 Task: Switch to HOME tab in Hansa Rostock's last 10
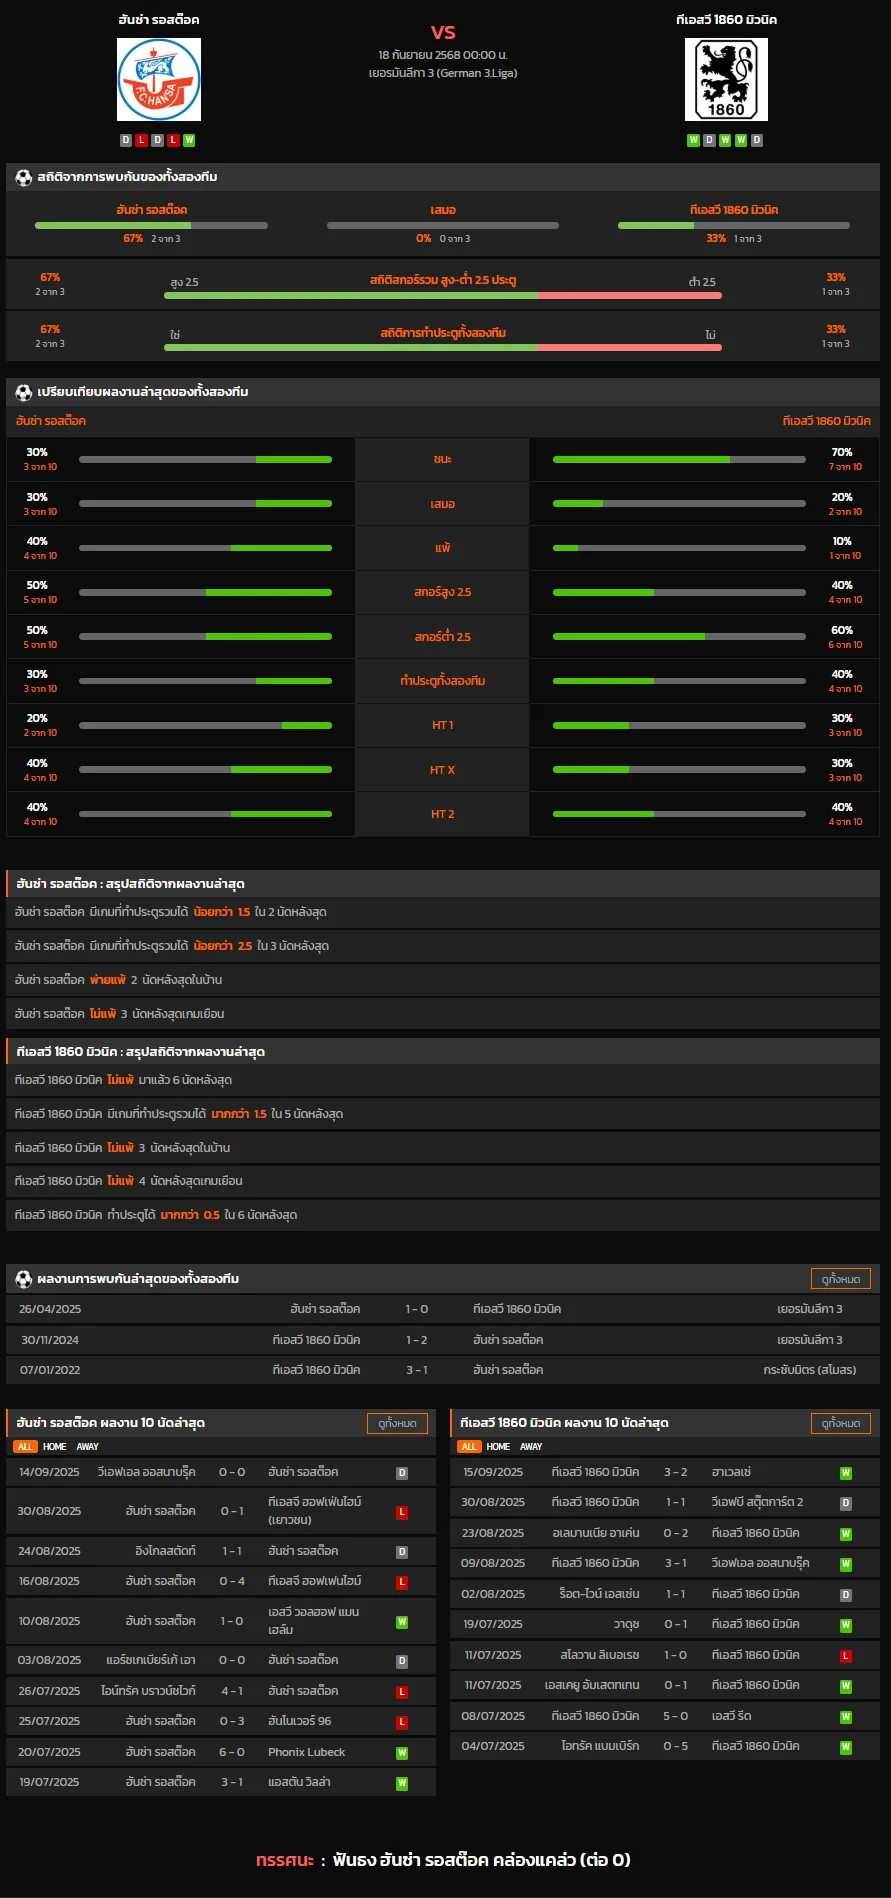(x=54, y=1447)
